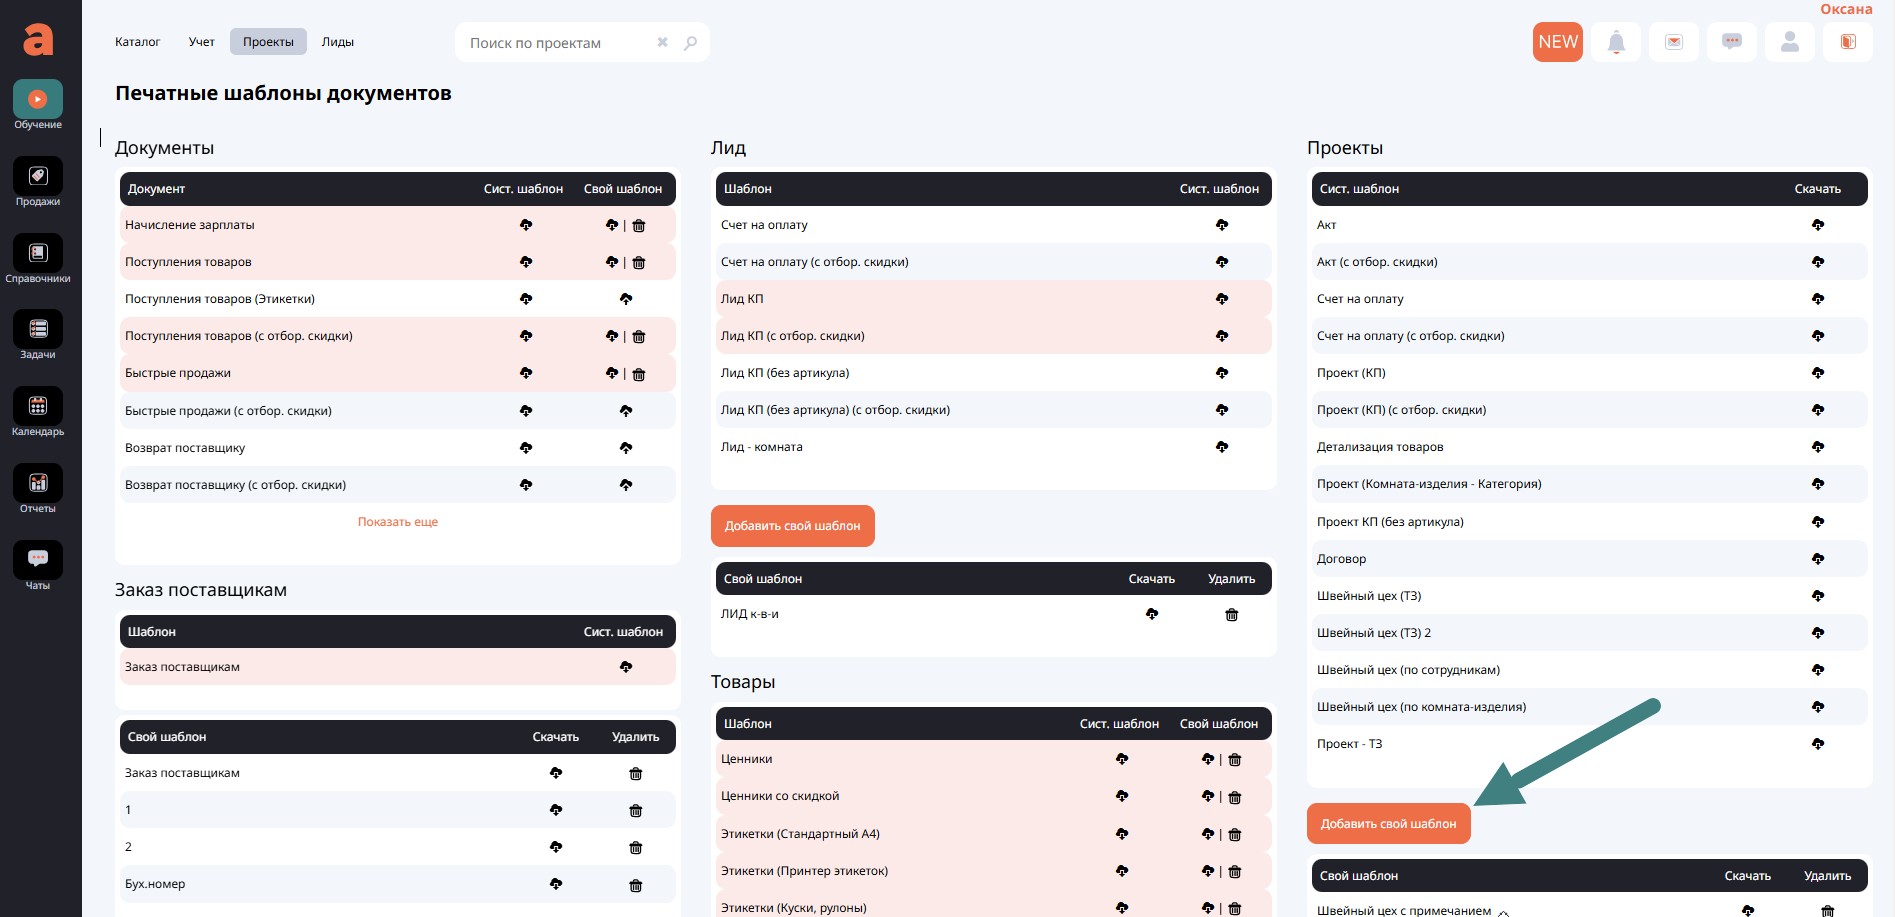Download system template for Начисление зарплаты
This screenshot has height=917, width=1895.
click(x=526, y=225)
